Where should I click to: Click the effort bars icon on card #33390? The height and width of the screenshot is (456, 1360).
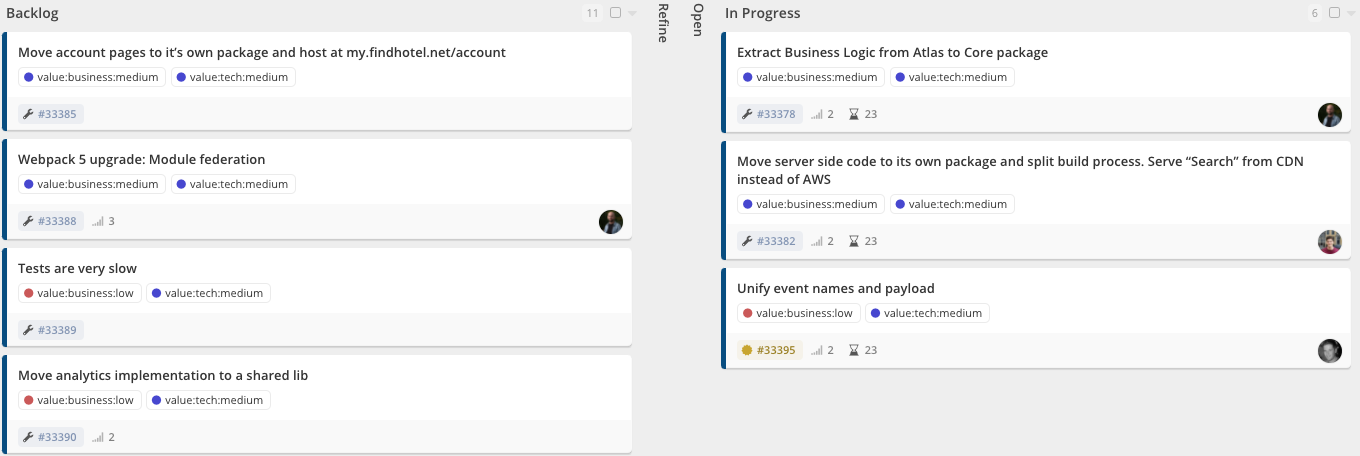[x=98, y=437]
